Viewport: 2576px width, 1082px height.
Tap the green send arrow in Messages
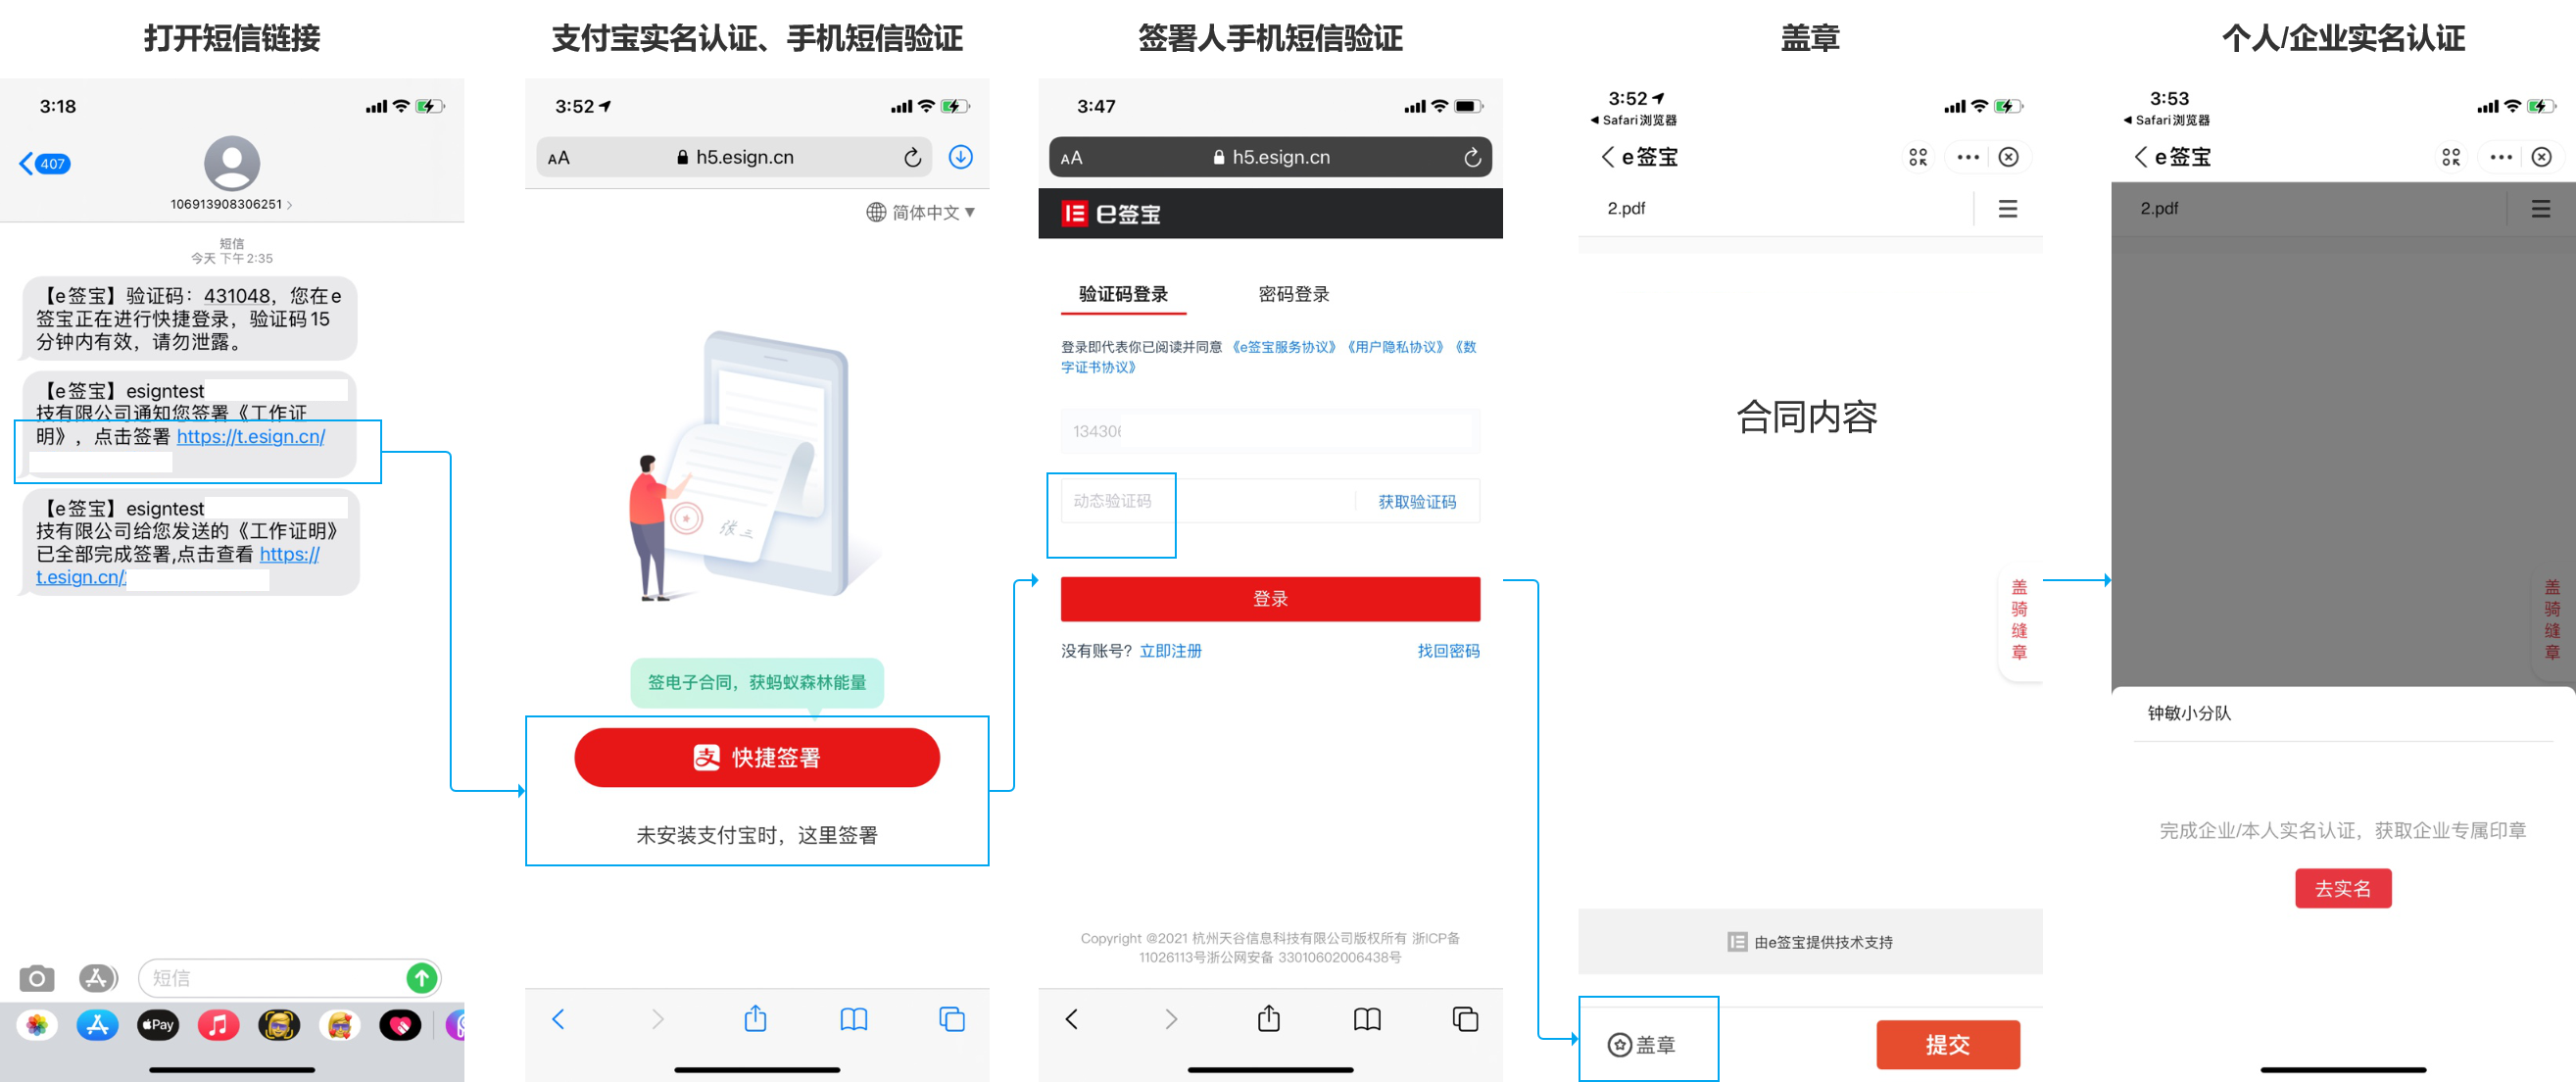(x=422, y=977)
